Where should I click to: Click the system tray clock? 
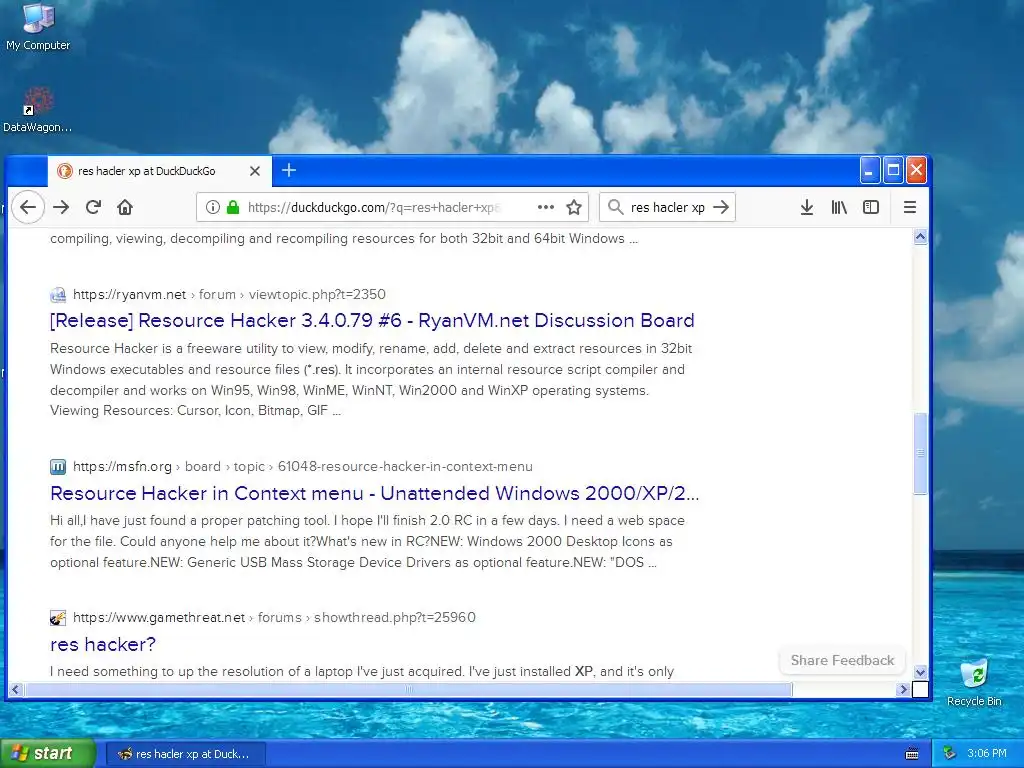pos(987,754)
